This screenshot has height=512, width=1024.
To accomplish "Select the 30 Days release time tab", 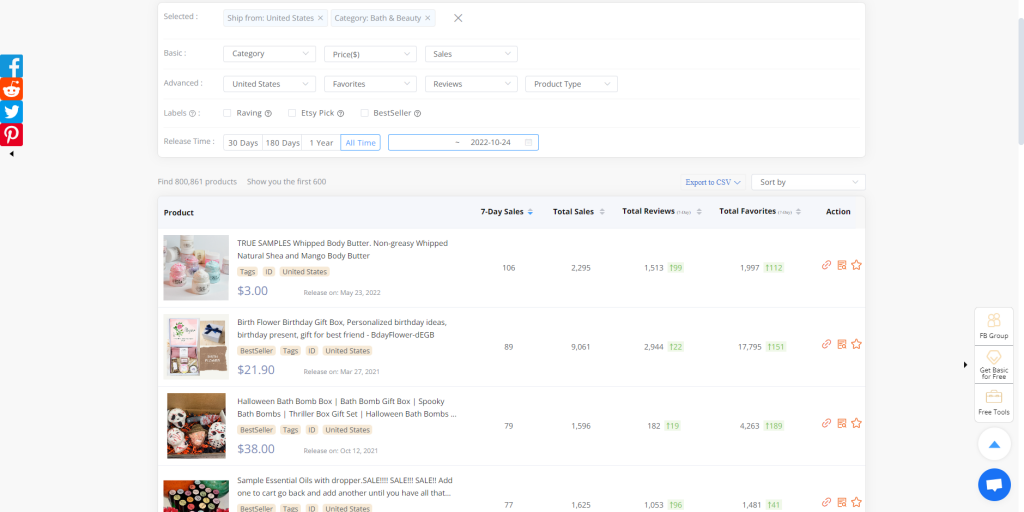I will click(243, 143).
